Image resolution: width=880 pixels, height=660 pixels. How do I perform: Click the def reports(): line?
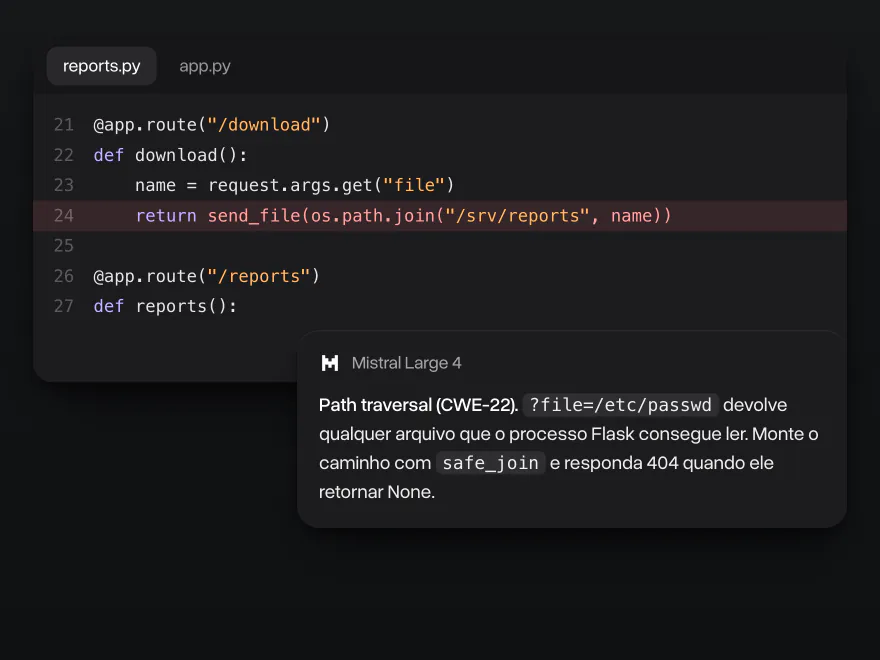tap(165, 306)
